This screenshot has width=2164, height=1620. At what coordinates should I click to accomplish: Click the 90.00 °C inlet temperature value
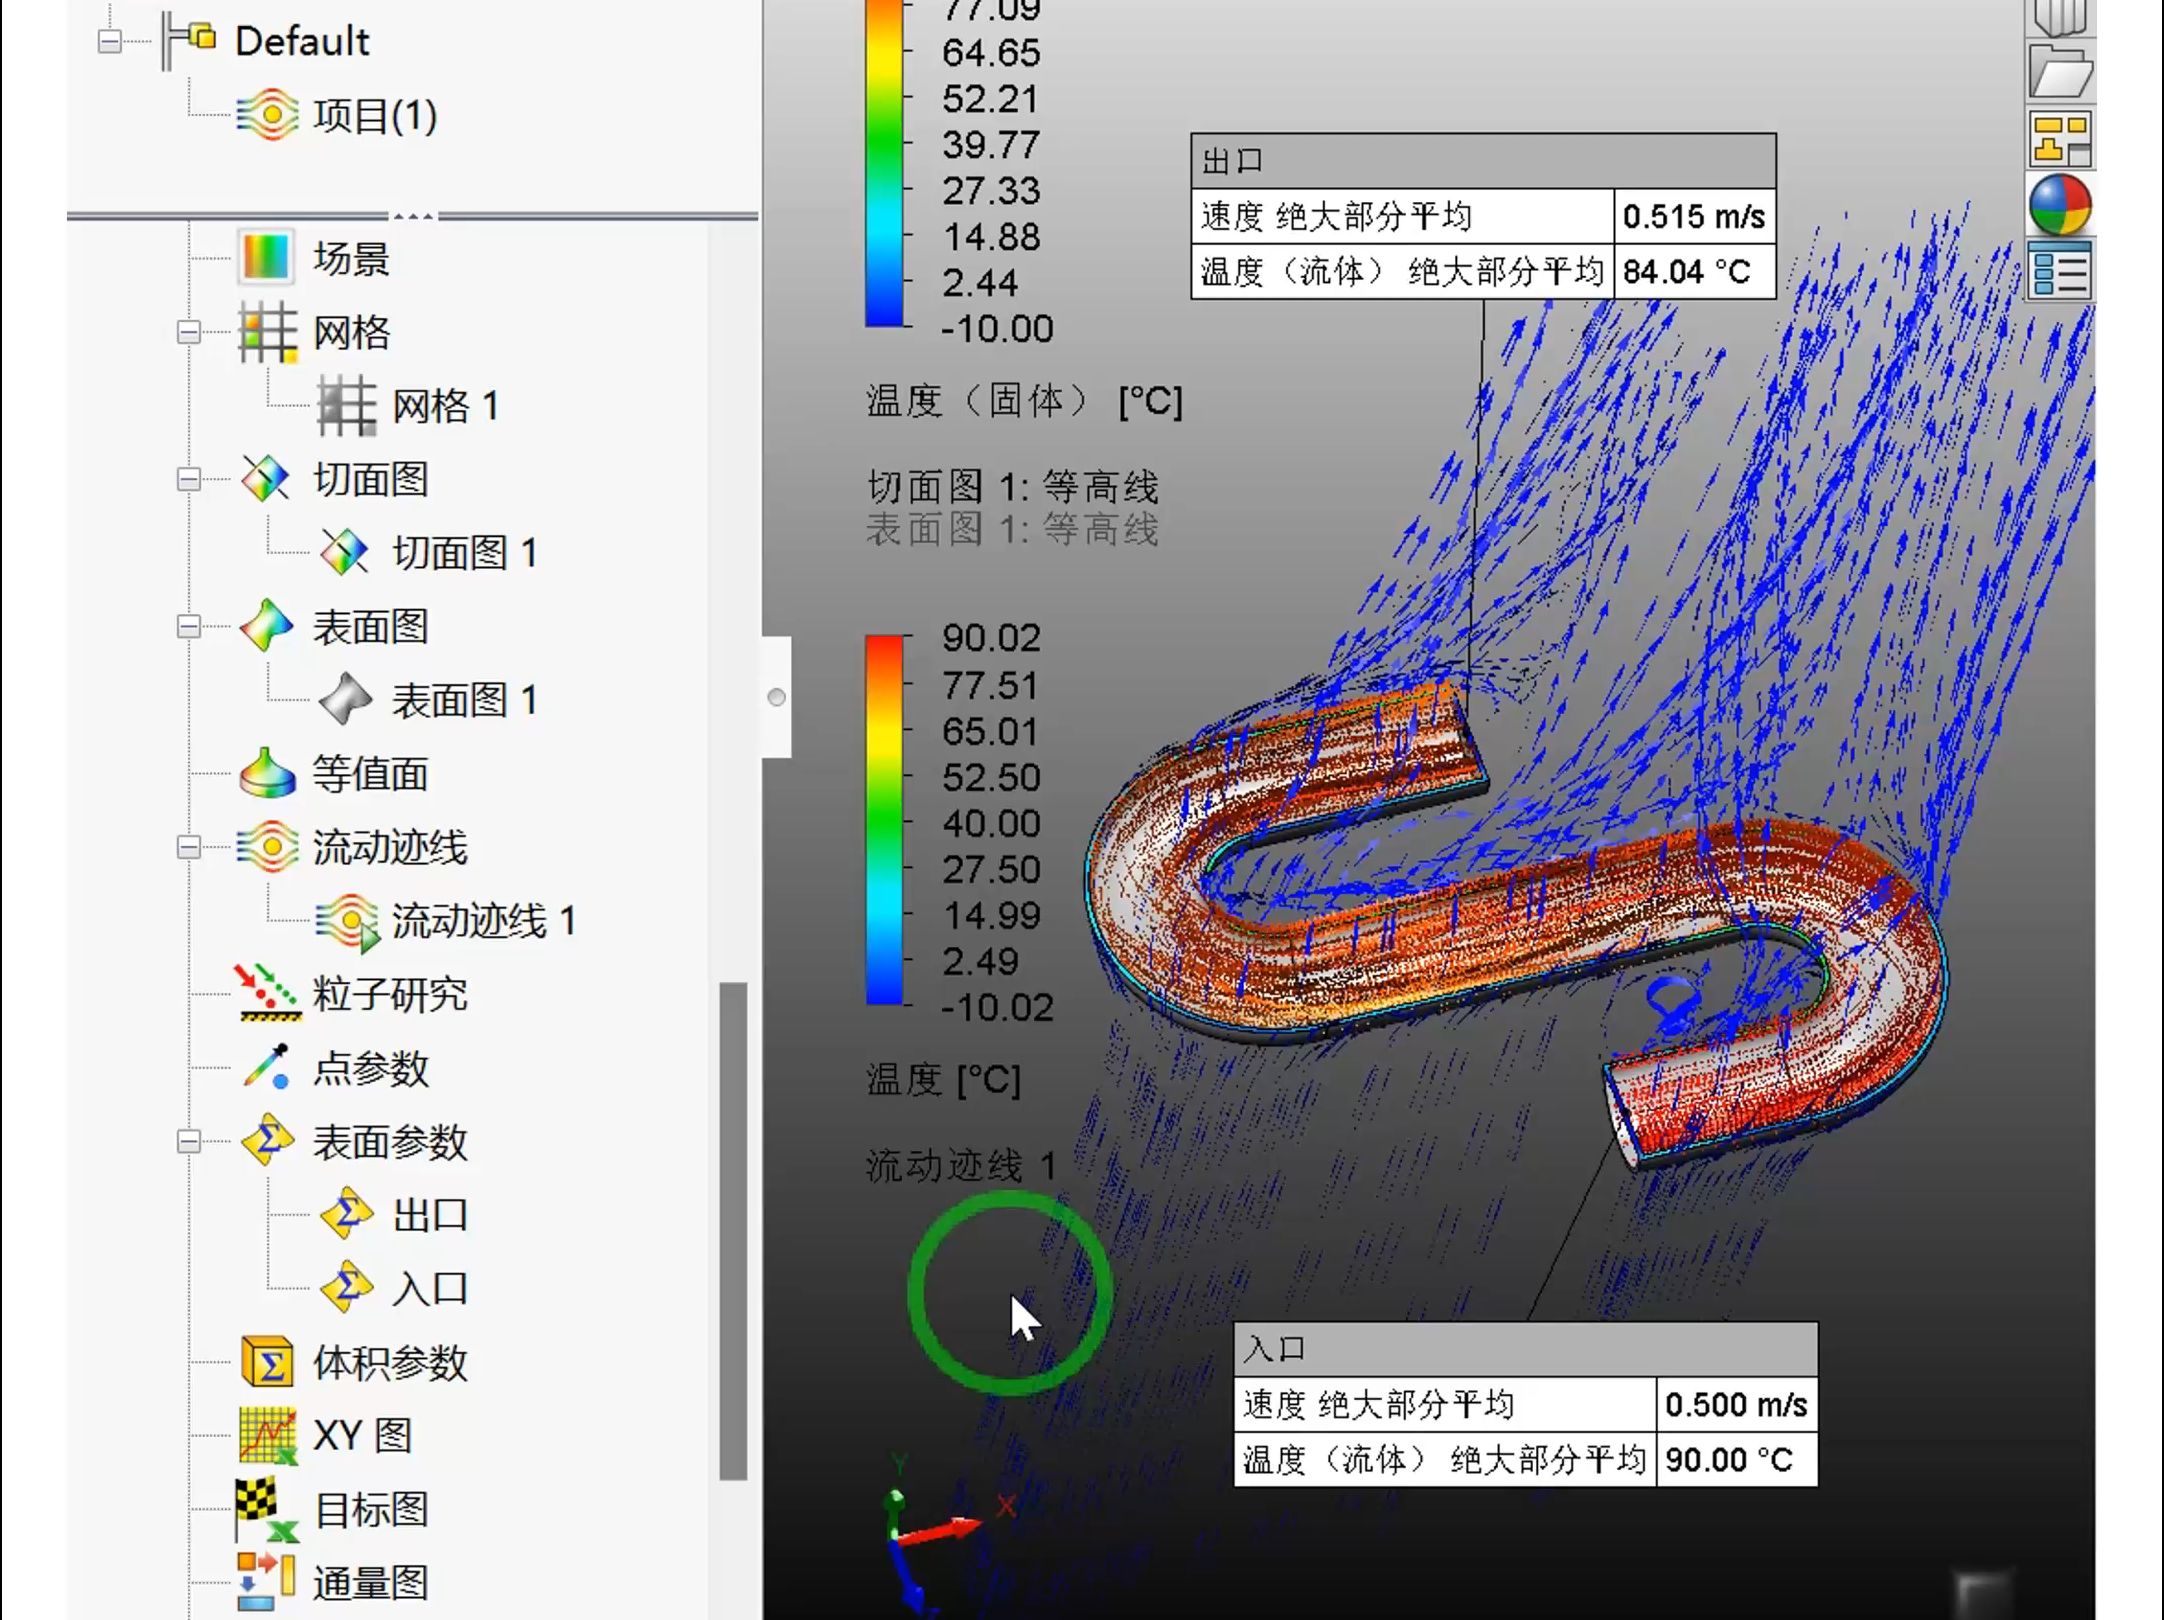pyautogui.click(x=1736, y=1459)
